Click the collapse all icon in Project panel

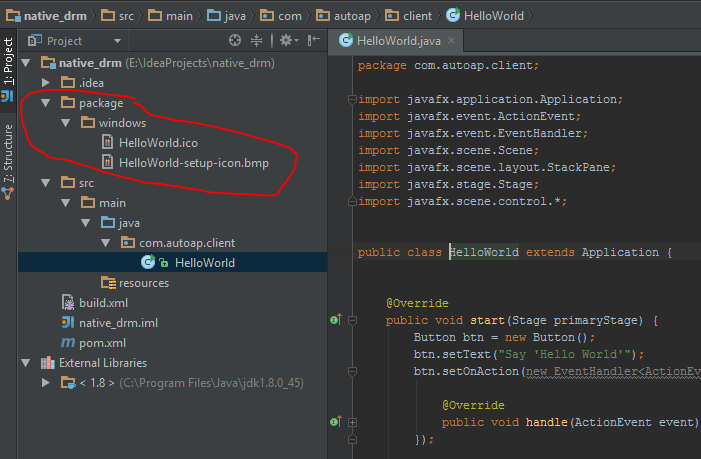[256, 41]
